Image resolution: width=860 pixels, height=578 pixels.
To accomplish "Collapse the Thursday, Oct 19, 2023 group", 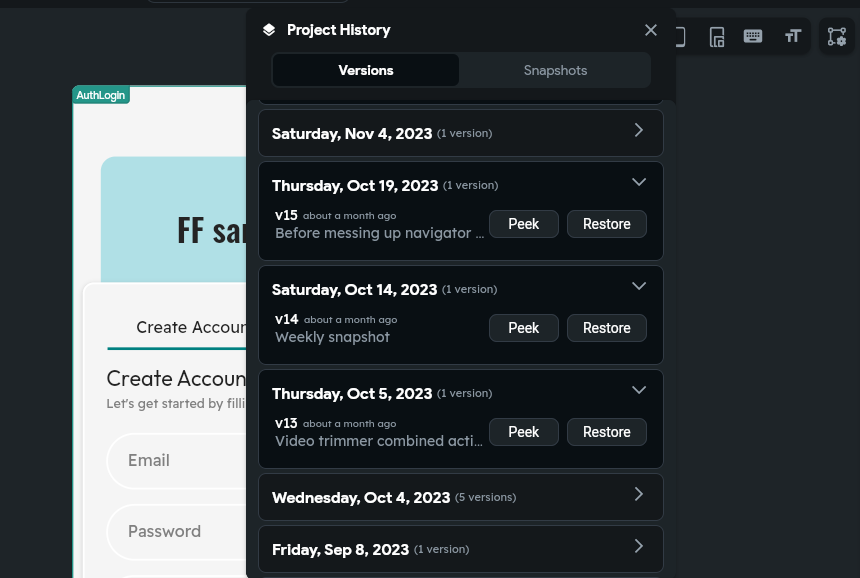I will [x=638, y=182].
